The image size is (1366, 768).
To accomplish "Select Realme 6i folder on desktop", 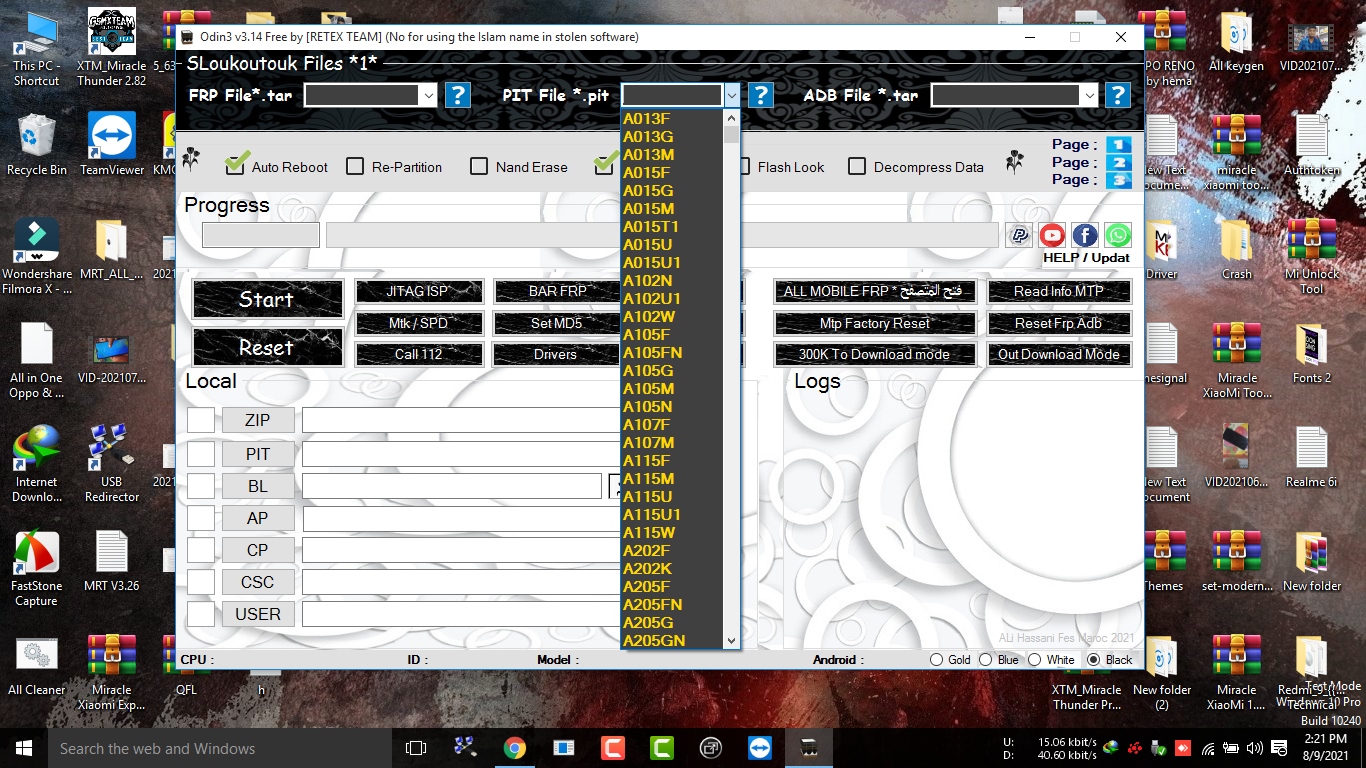I will click(x=1312, y=458).
